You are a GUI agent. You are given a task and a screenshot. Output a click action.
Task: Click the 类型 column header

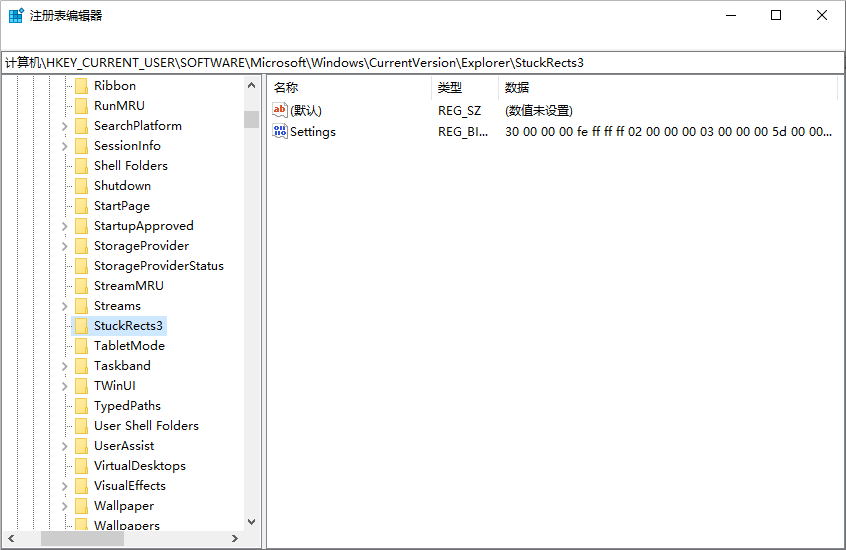click(x=464, y=88)
